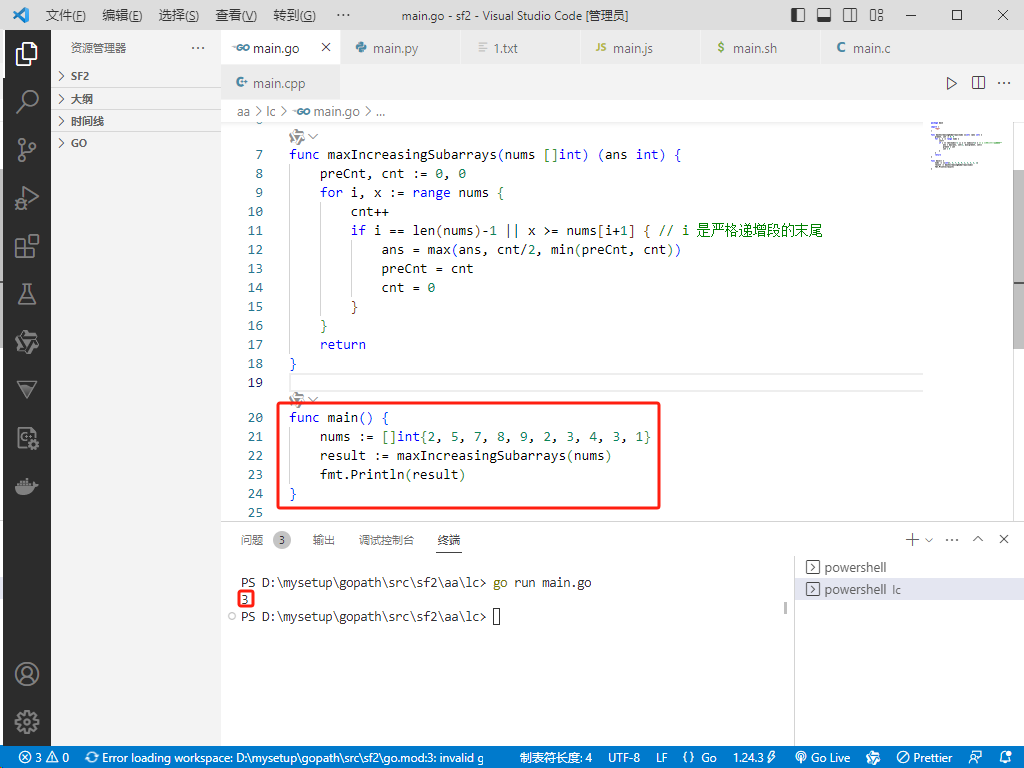
Task: Open the Manage gear menu
Action: (26, 722)
